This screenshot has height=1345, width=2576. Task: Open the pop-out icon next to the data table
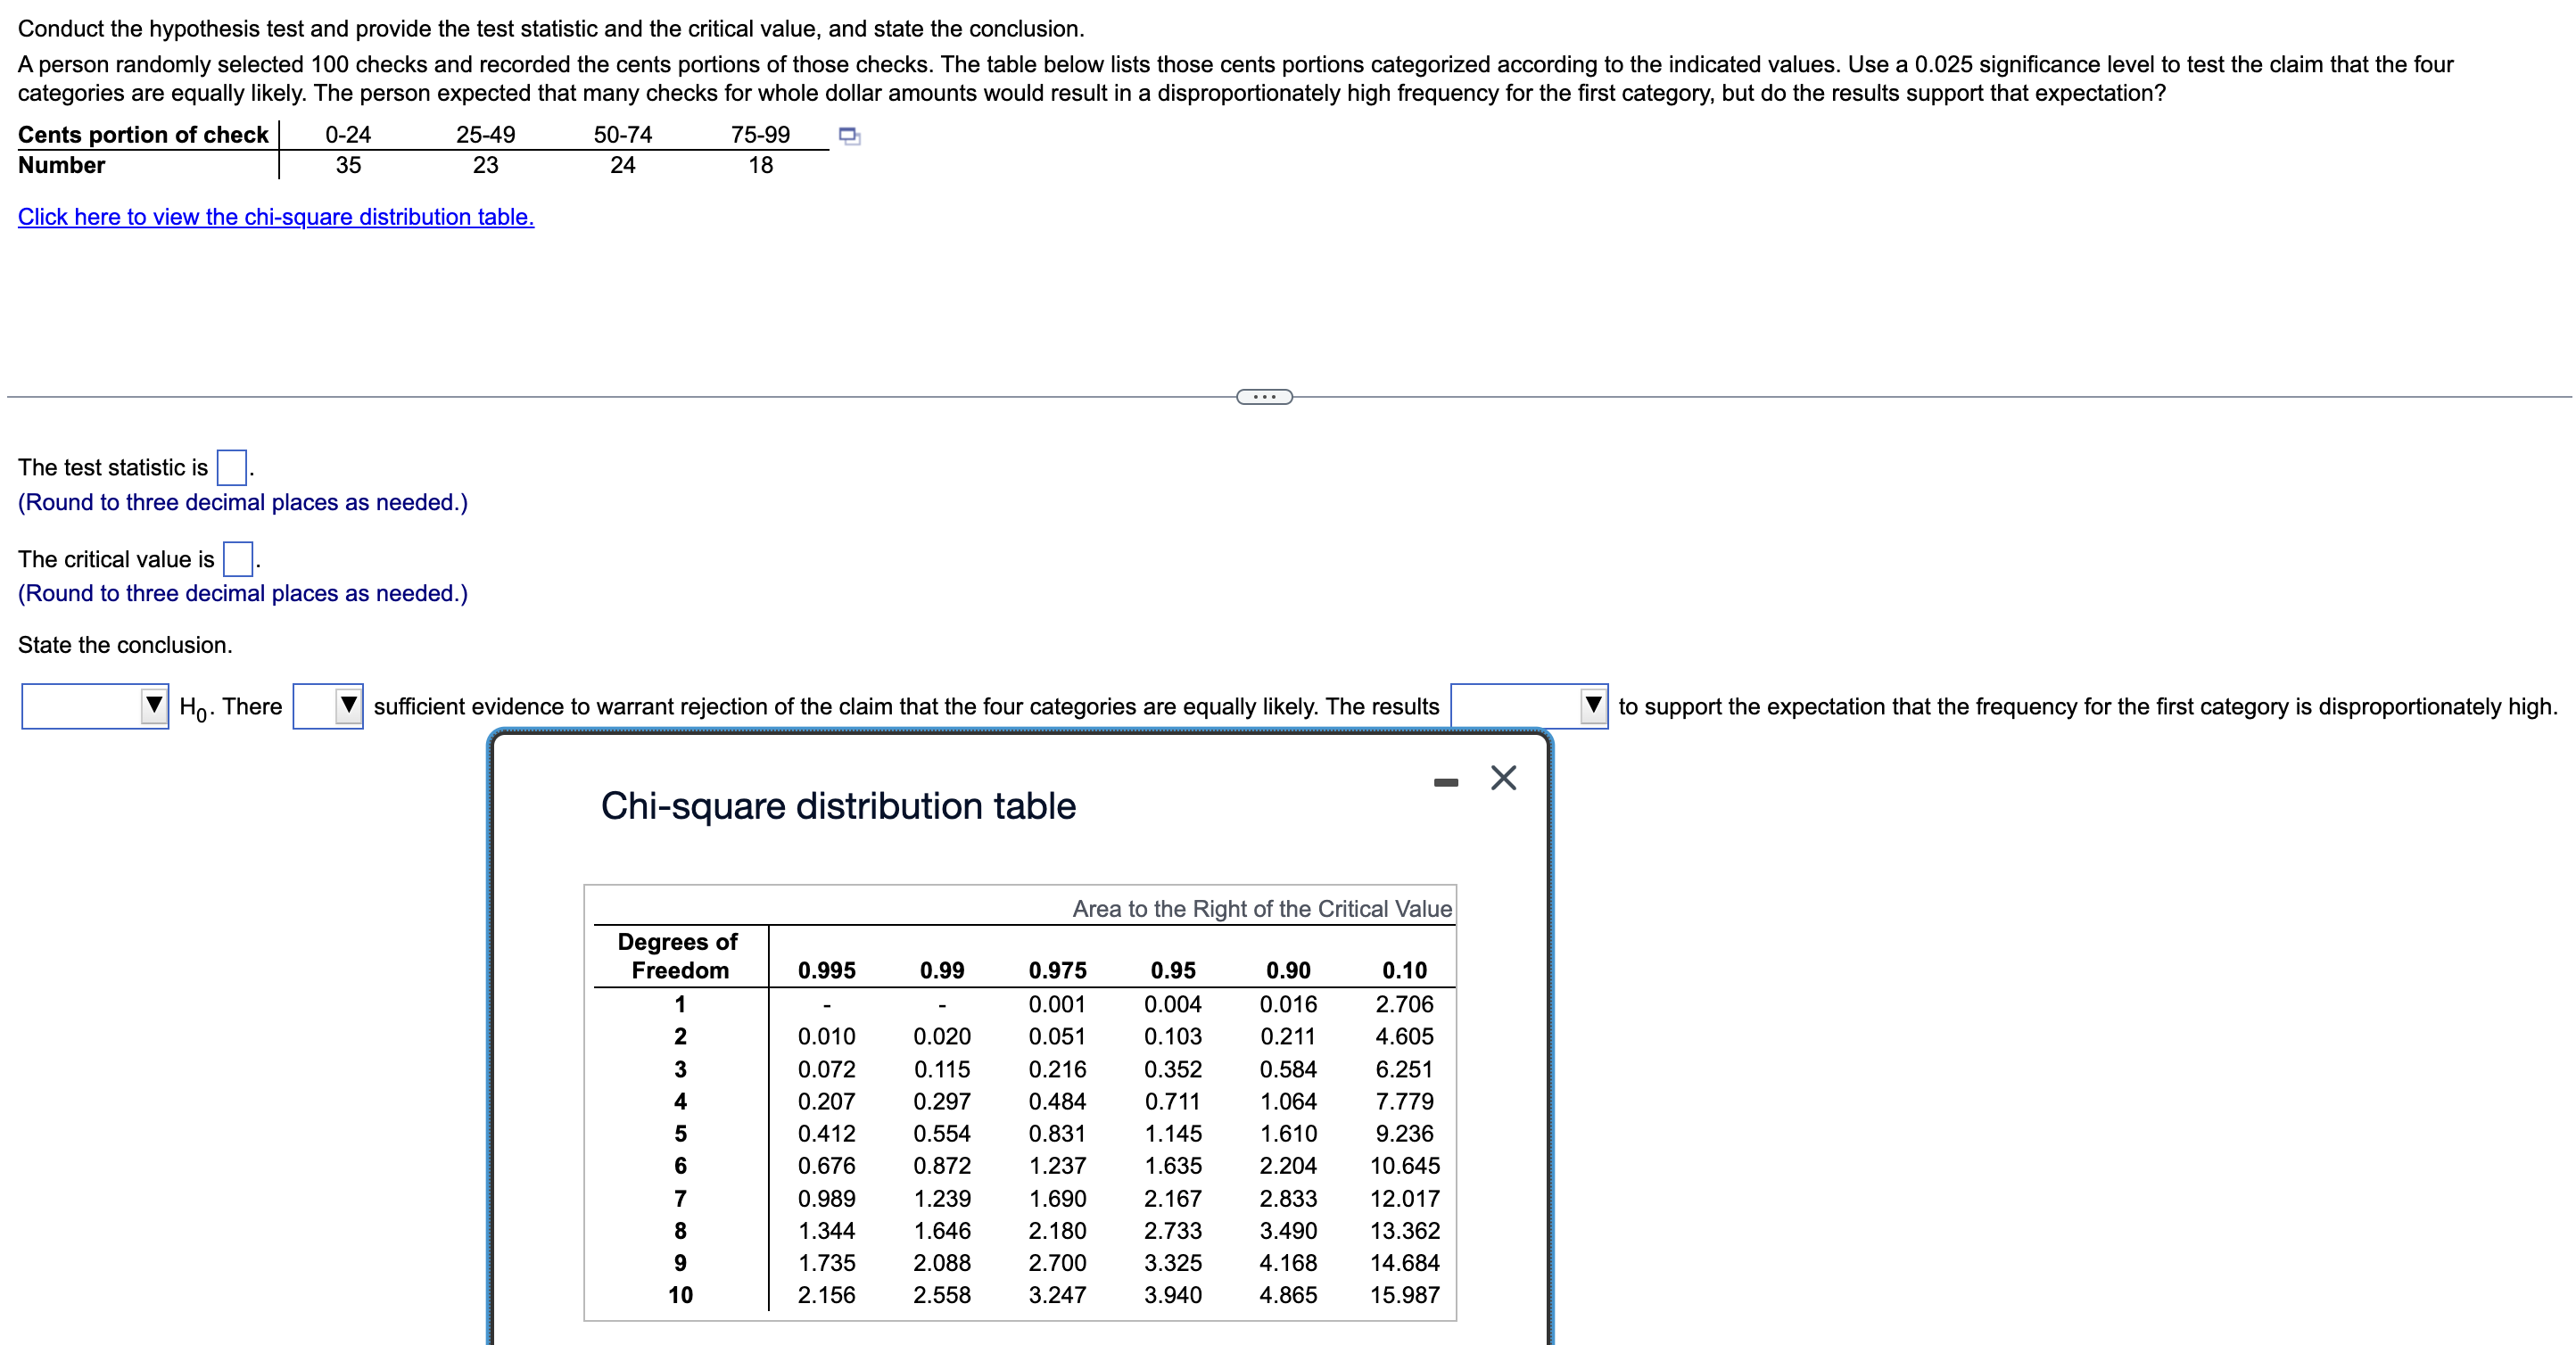849,139
